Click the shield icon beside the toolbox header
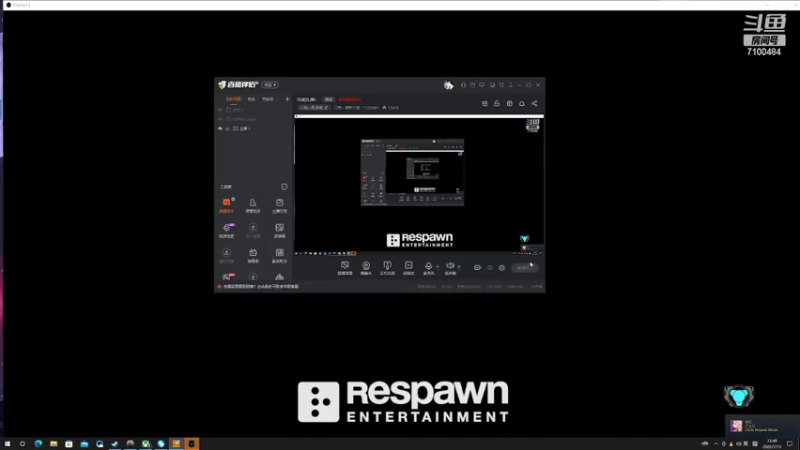 [284, 187]
